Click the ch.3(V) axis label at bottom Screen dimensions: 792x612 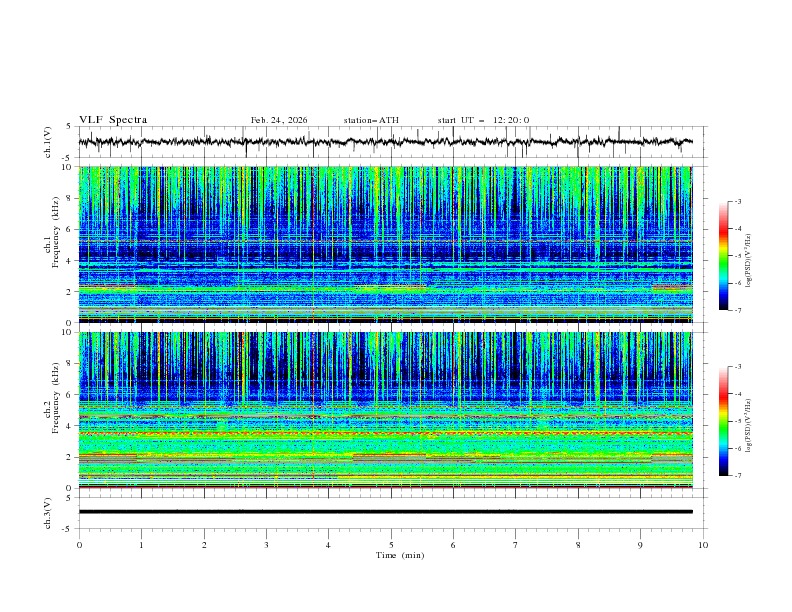pos(50,512)
